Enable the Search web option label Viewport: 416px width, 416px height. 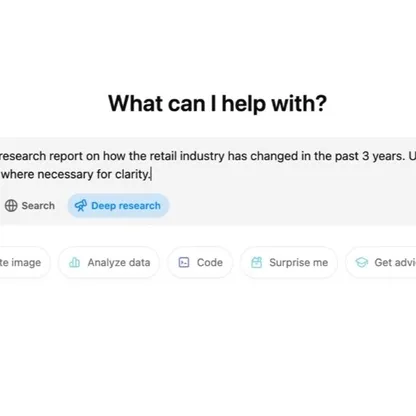click(38, 206)
